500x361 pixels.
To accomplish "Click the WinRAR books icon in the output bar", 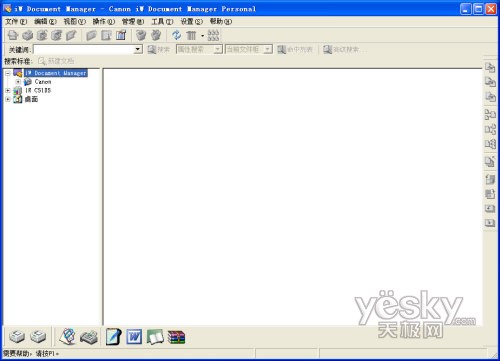I will coord(176,337).
